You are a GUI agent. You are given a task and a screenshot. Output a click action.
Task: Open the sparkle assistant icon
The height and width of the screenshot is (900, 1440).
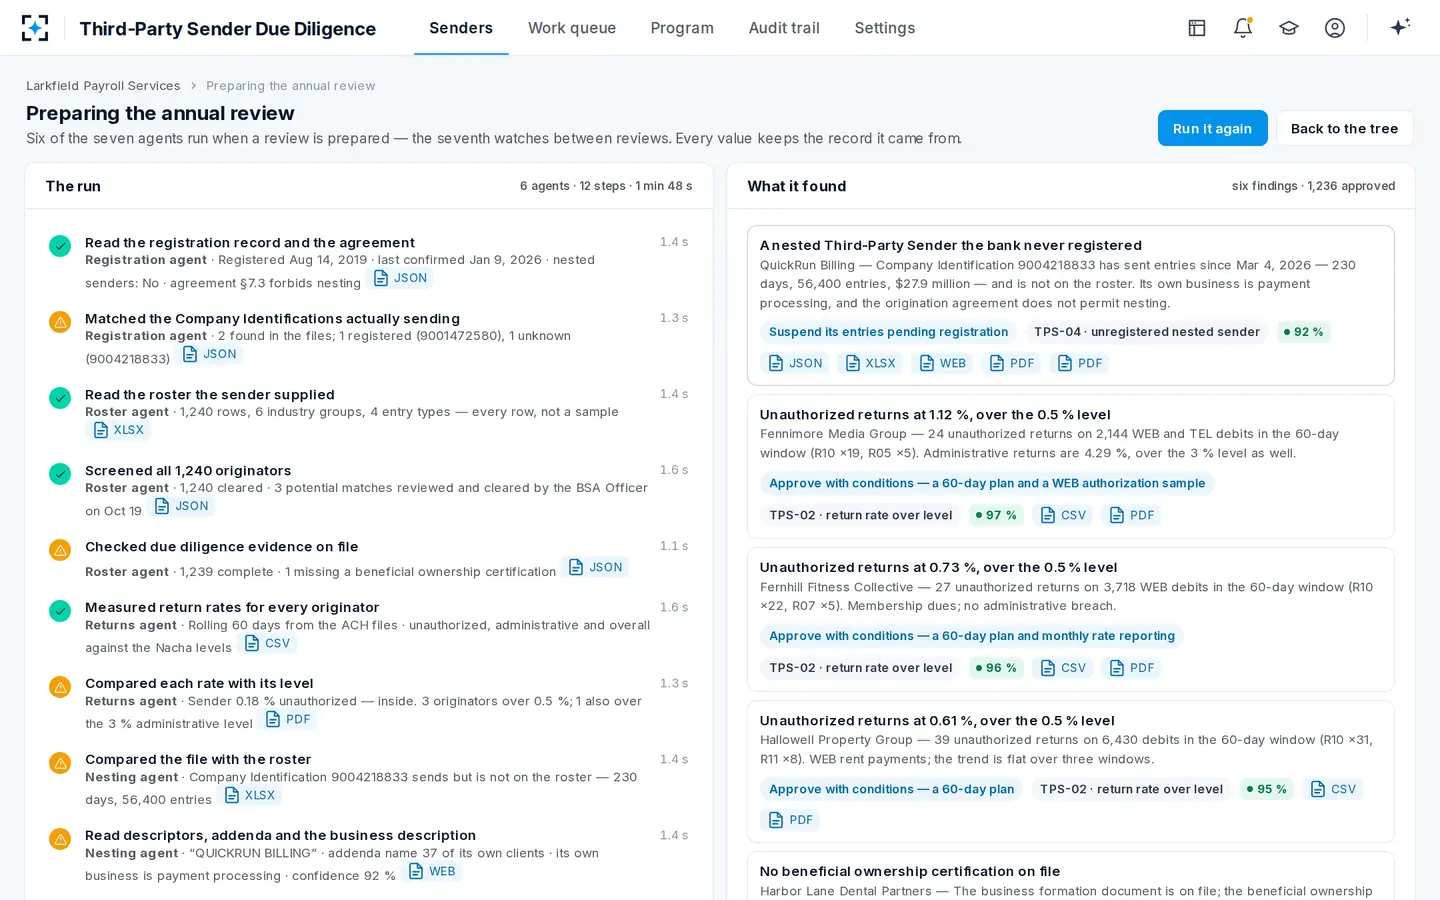(1400, 27)
